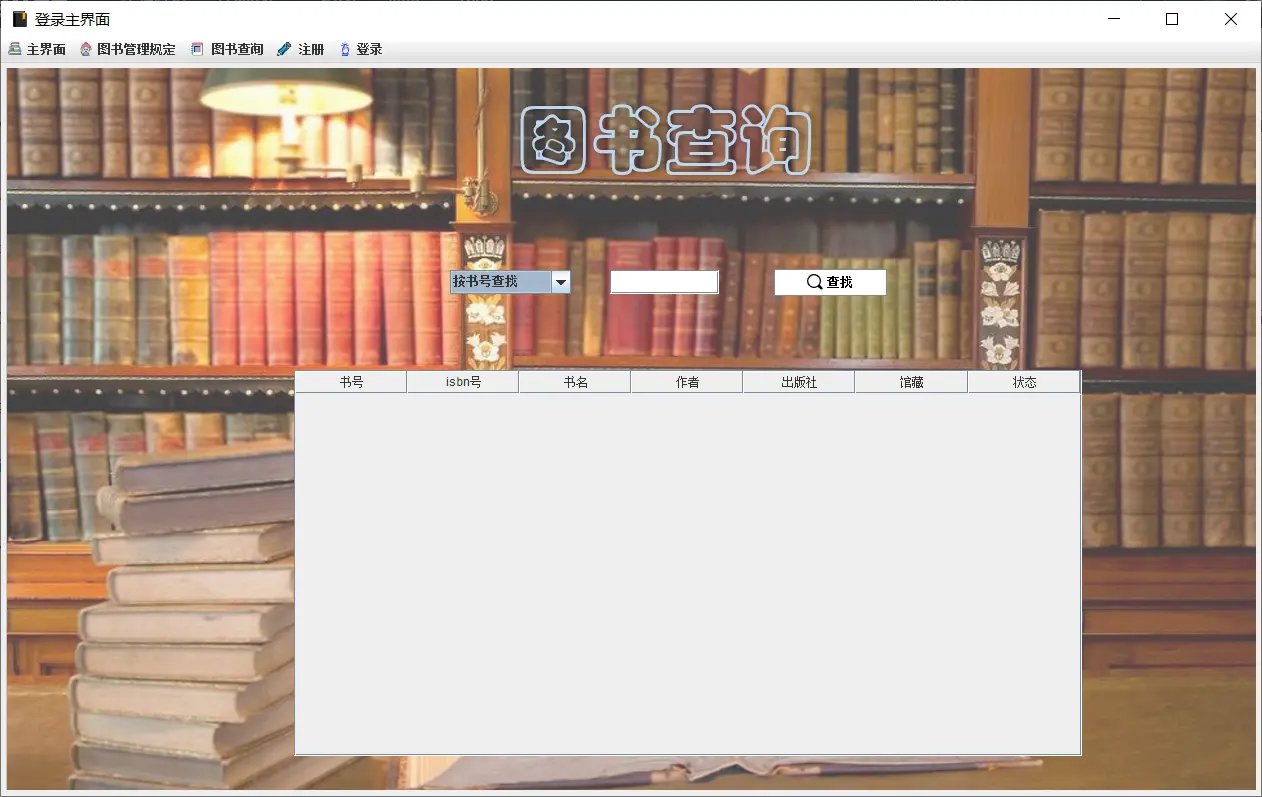The width and height of the screenshot is (1262, 797).
Task: Open the 按书号查找 search type dropdown
Action: [500, 281]
